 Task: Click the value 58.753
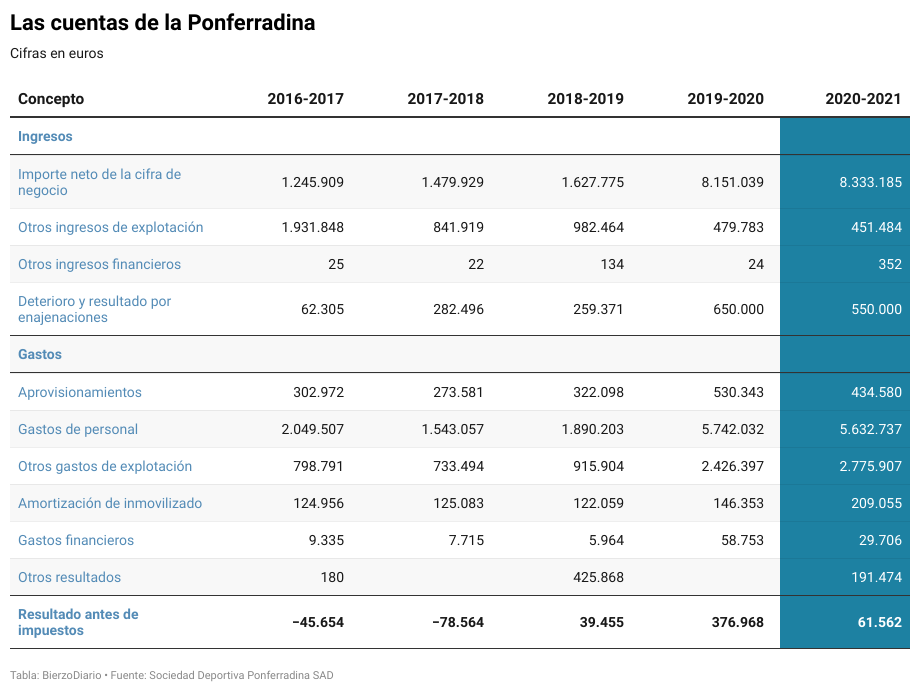tap(743, 540)
